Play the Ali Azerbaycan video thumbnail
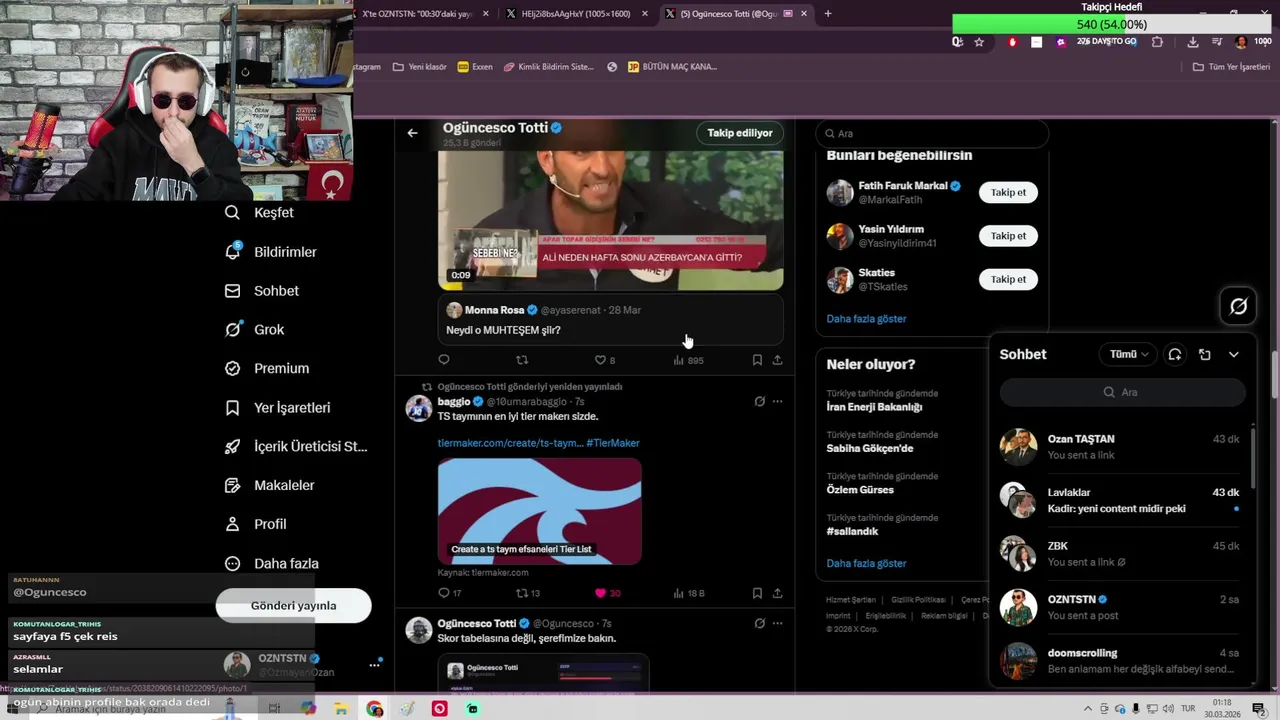 pyautogui.click(x=611, y=220)
